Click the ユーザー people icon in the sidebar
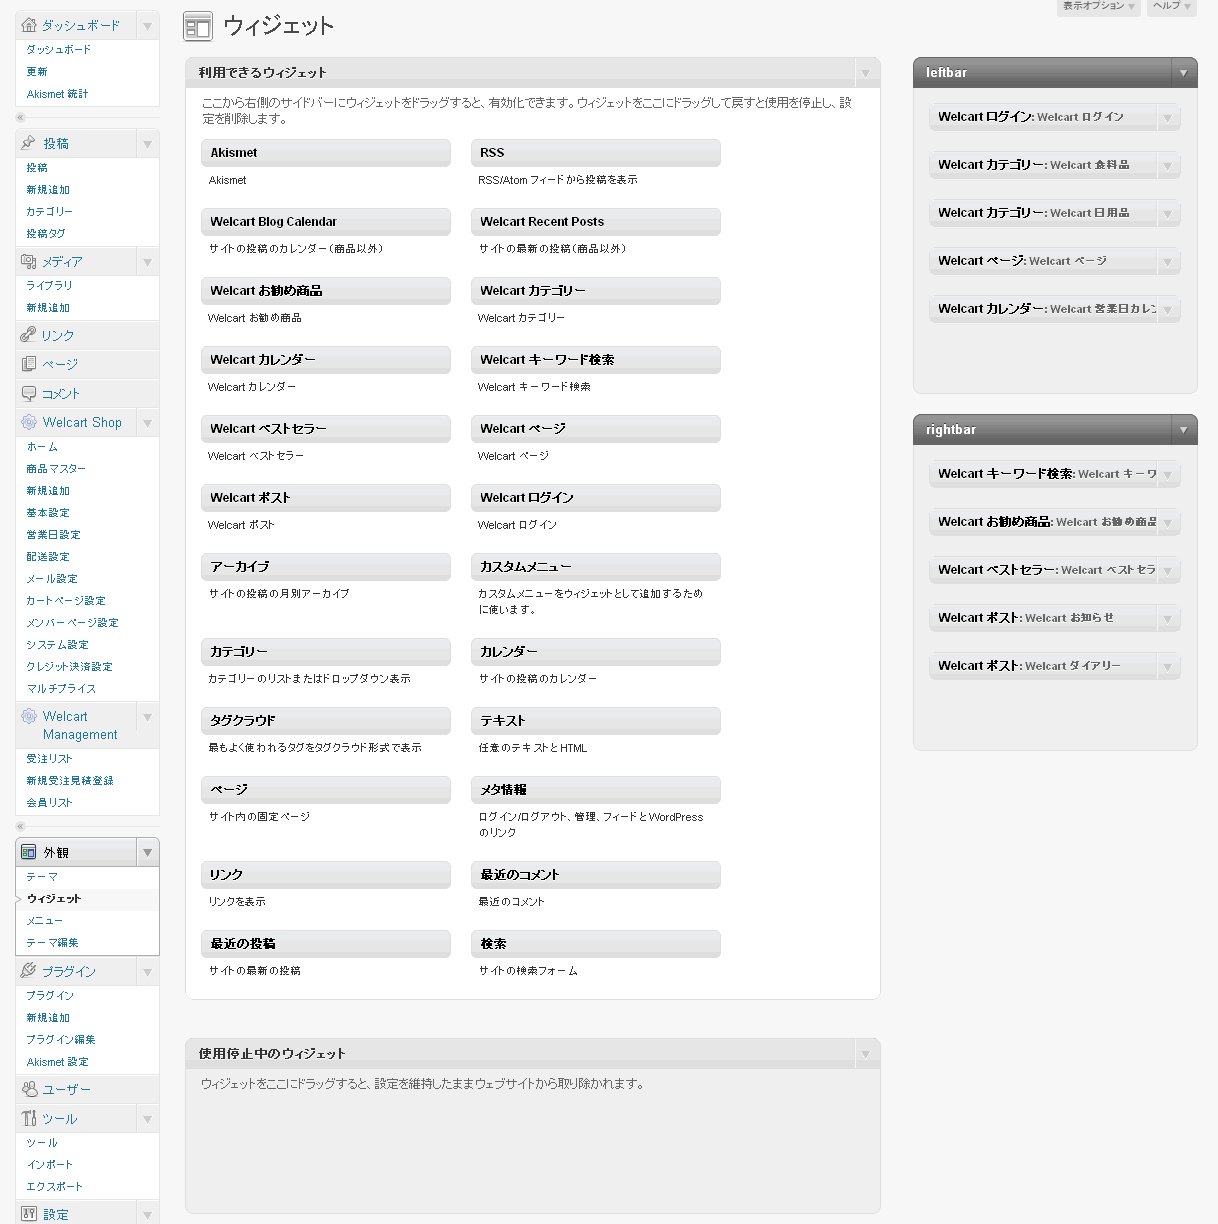Image resolution: width=1218 pixels, height=1224 pixels. point(29,1089)
